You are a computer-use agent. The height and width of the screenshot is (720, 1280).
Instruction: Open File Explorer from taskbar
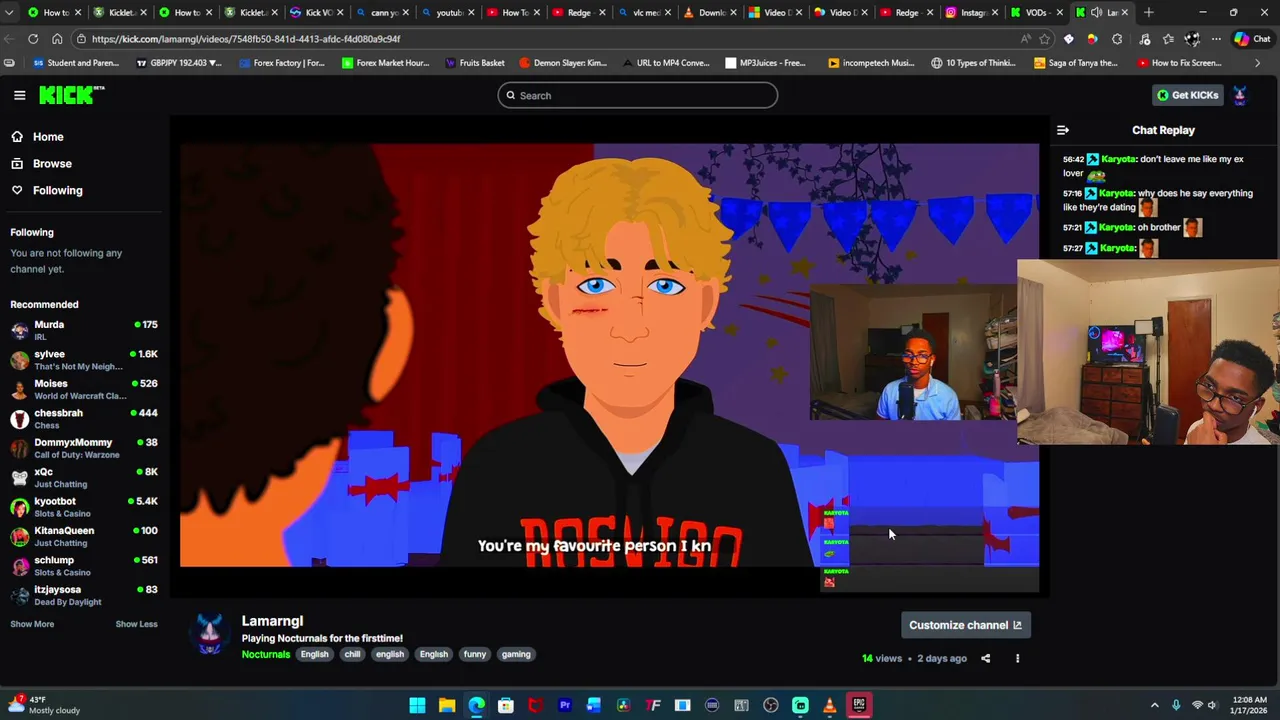coord(447,706)
